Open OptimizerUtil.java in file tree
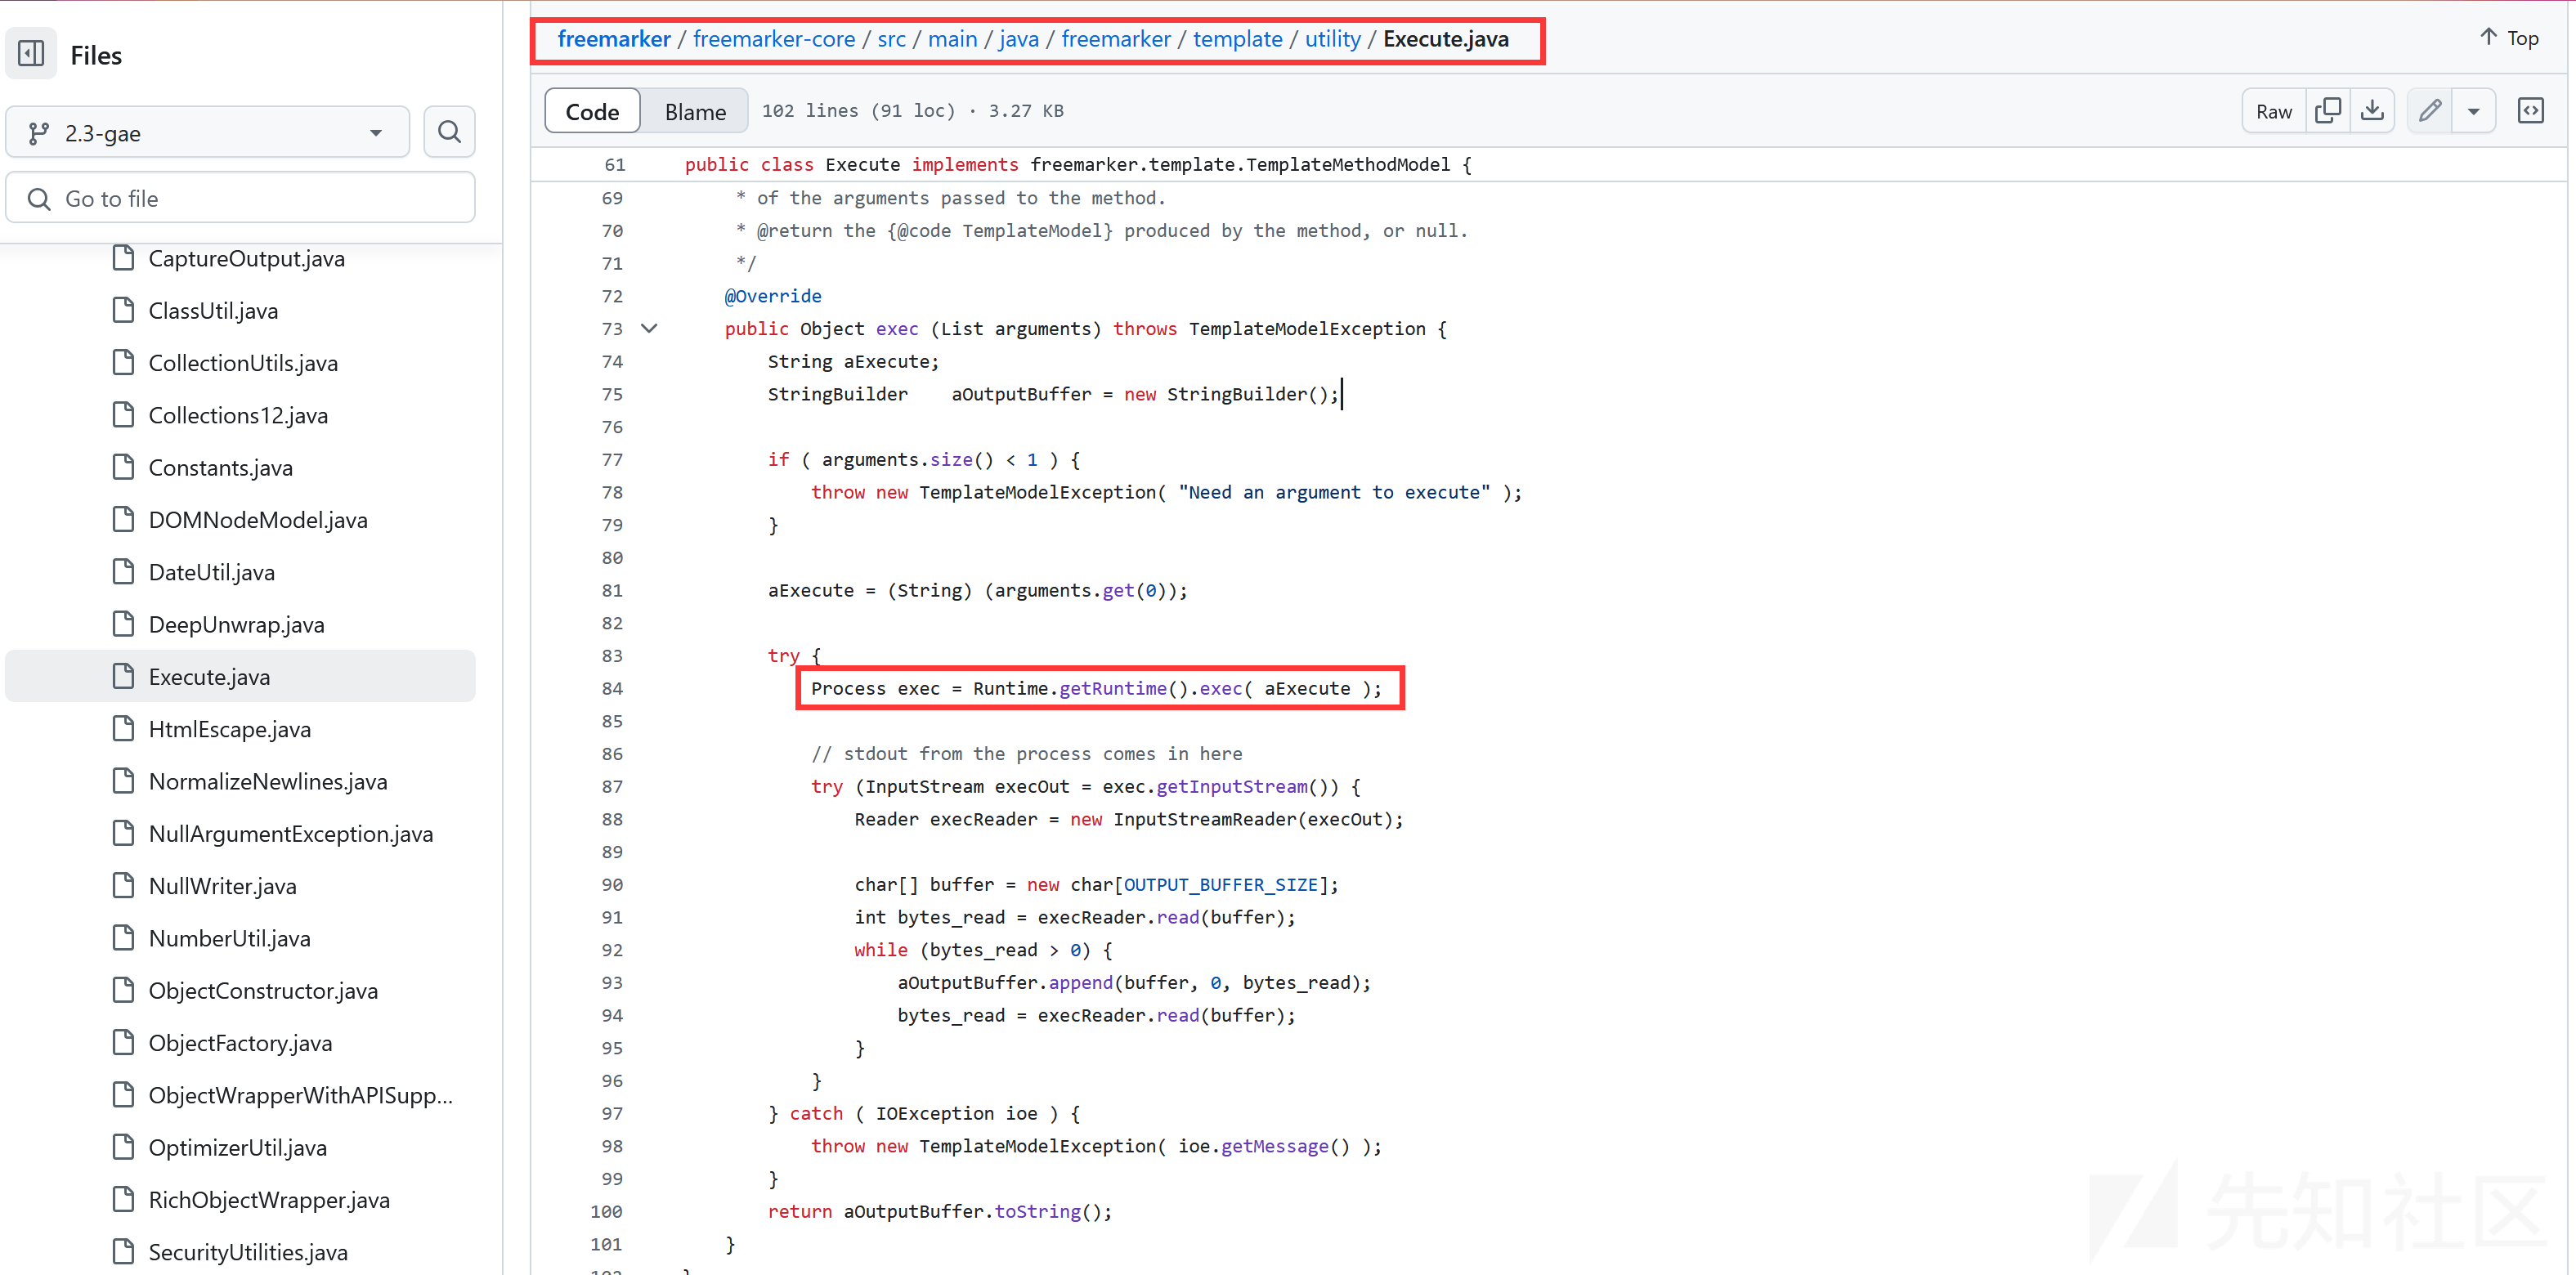2576x1275 pixels. pos(237,1147)
